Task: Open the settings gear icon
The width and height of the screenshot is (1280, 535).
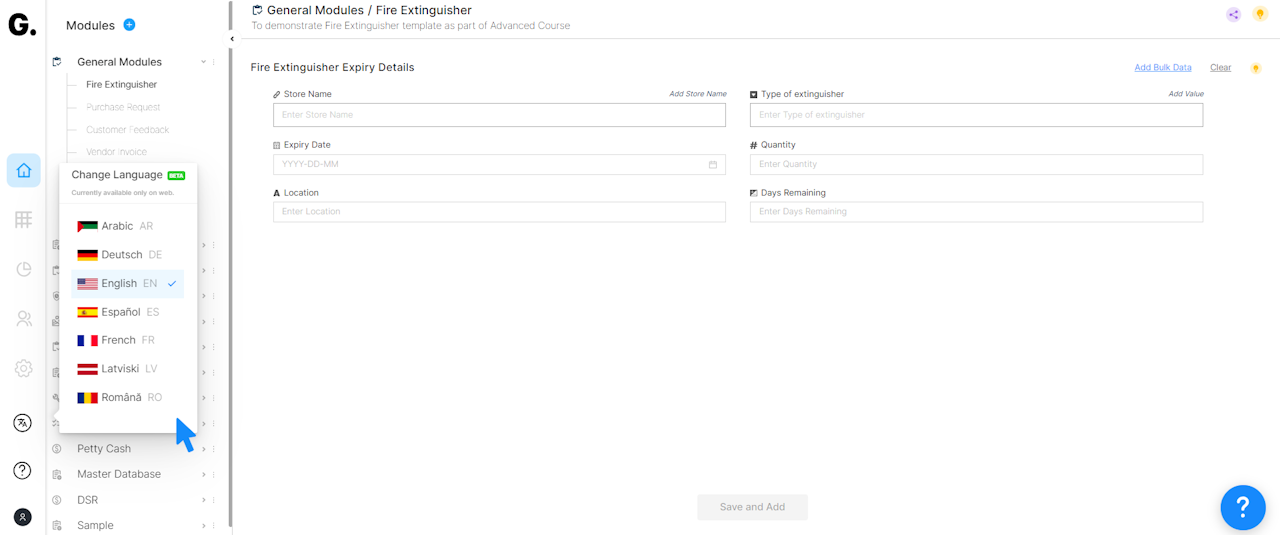Action: tap(23, 369)
